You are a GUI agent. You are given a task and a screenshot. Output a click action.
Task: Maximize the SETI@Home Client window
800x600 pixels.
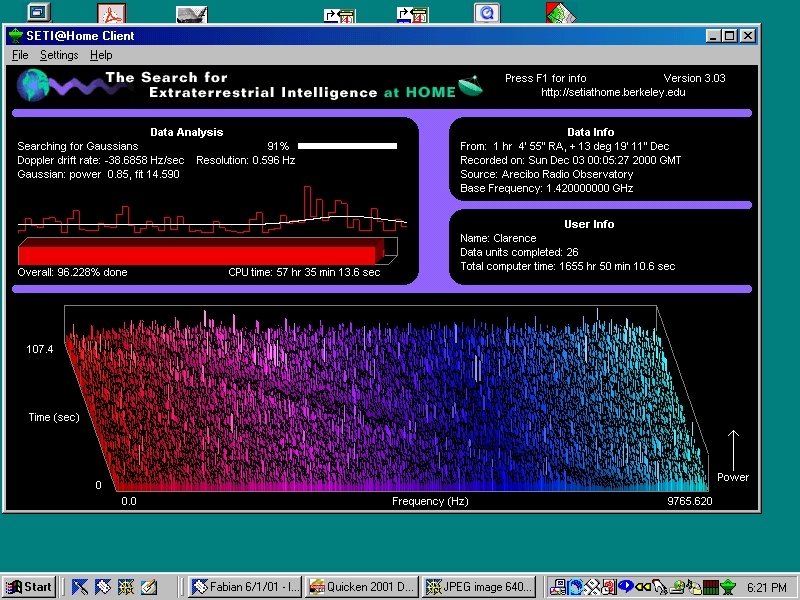730,36
